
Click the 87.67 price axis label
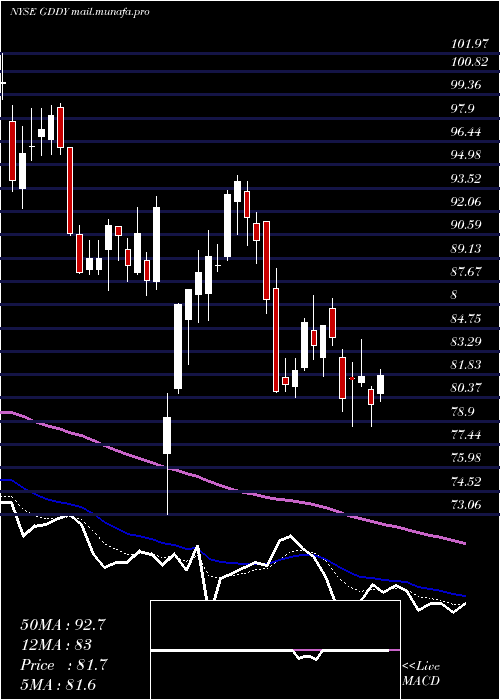coord(466,271)
